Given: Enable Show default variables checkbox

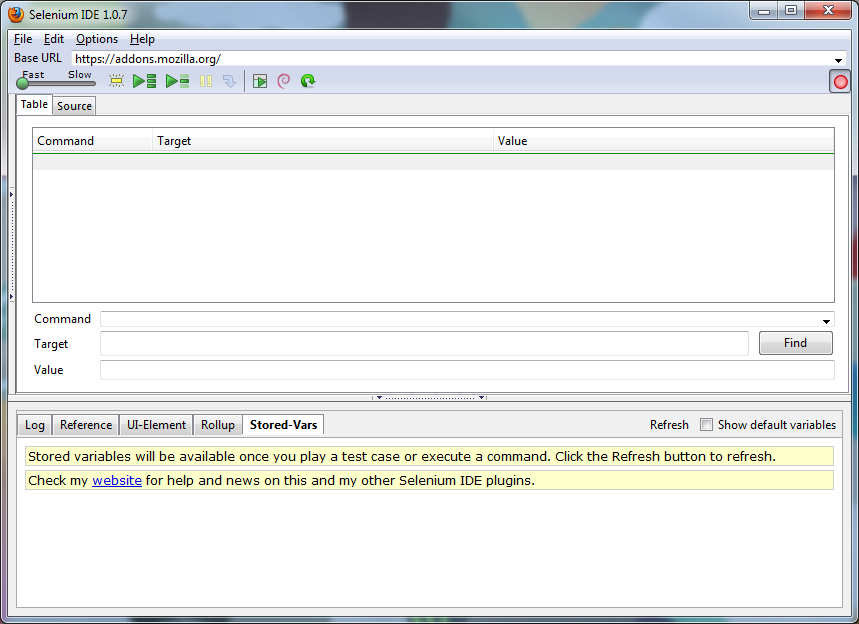Looking at the screenshot, I should pyautogui.click(x=707, y=425).
